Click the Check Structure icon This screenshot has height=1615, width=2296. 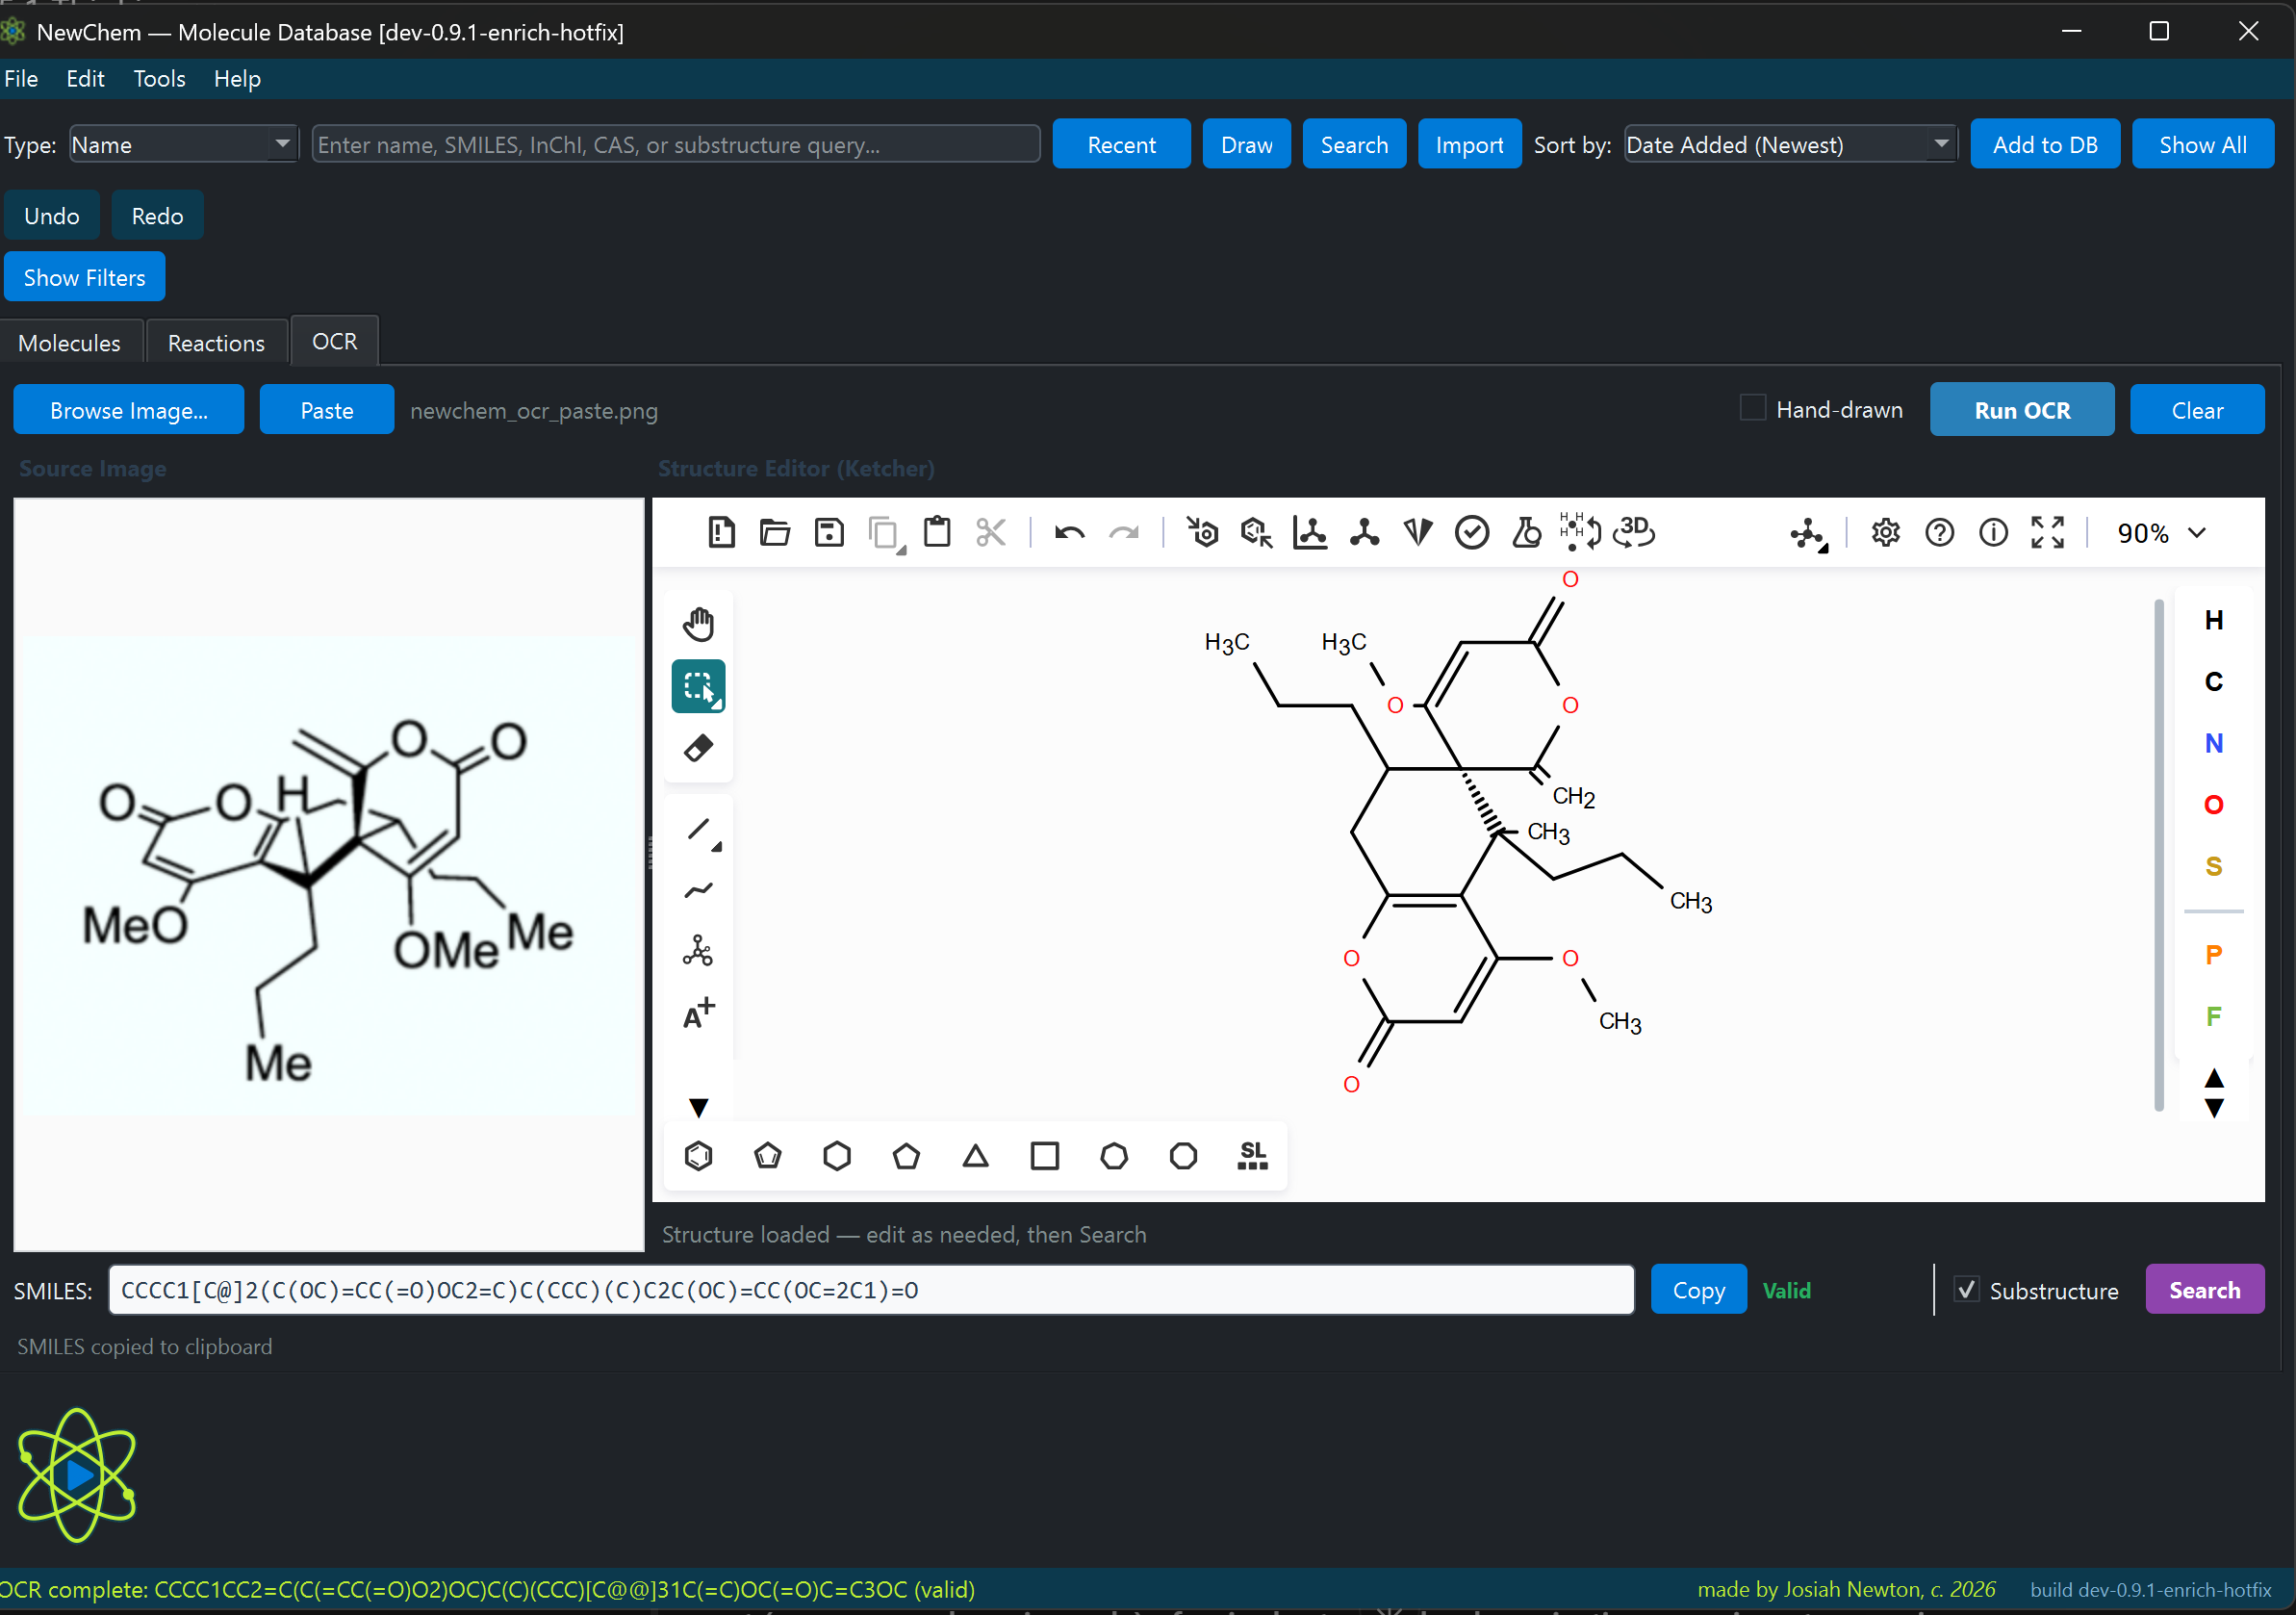pos(1472,533)
